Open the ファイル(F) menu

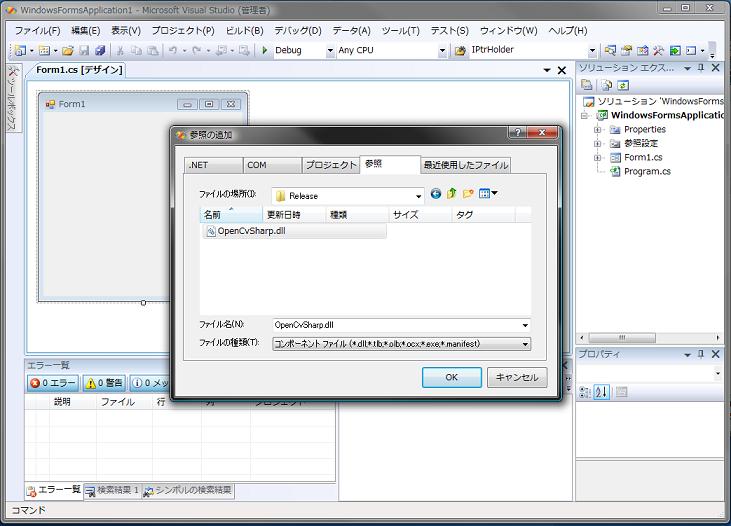coord(37,31)
